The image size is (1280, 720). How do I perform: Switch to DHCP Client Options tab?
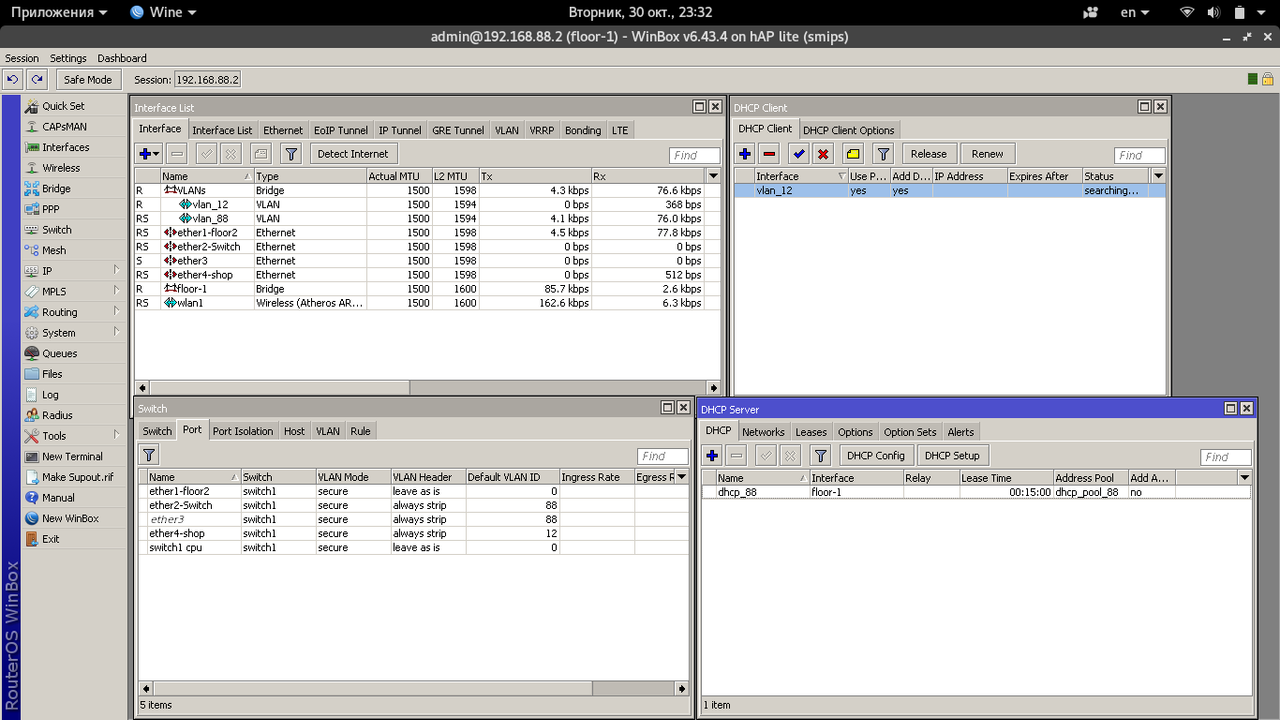coord(849,130)
